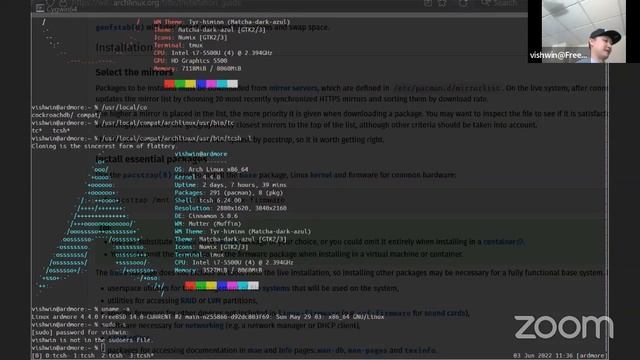Click the 'Linux ardmore 4.4.0 FreeBSD 14.0-CURRENT' output line
The height and width of the screenshot is (360, 640).
click(208, 317)
